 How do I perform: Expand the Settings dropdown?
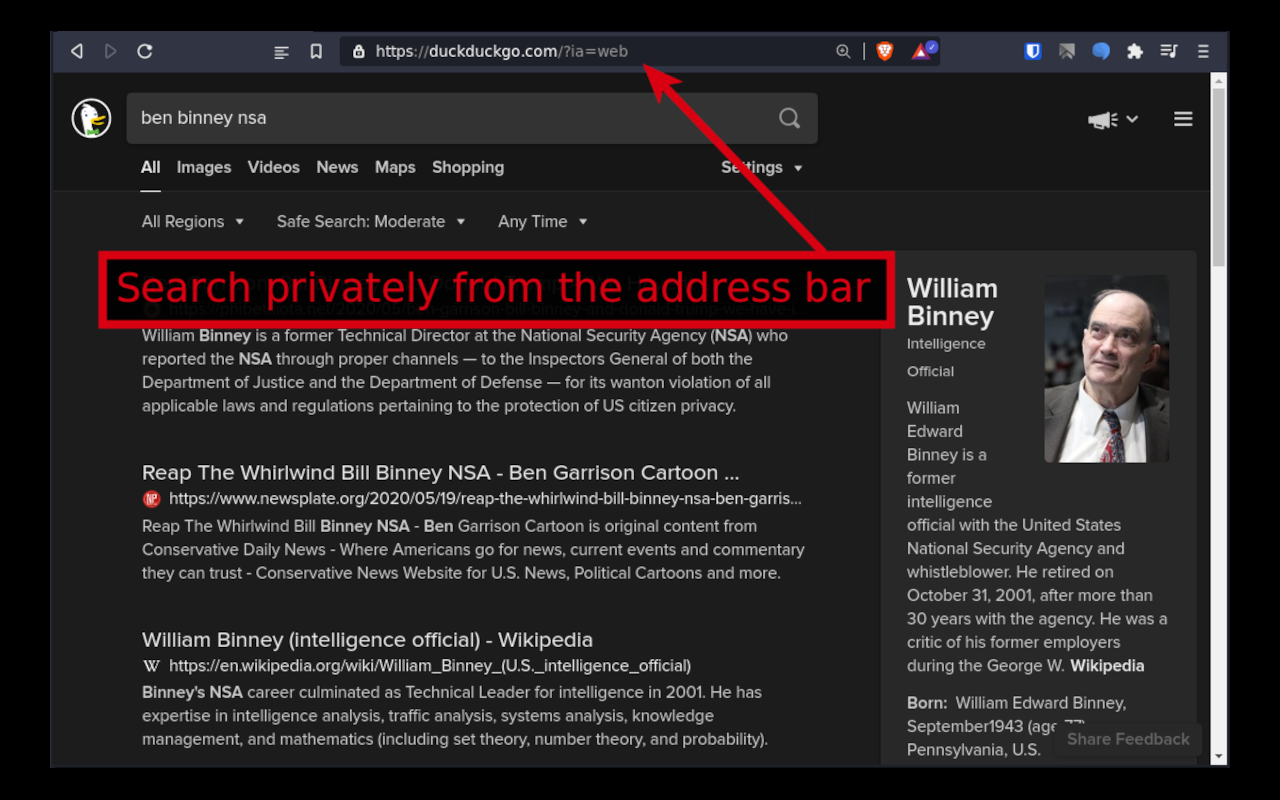(762, 168)
